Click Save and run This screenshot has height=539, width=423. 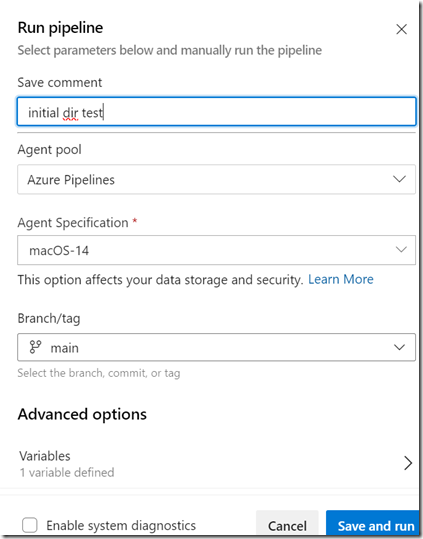click(x=376, y=525)
